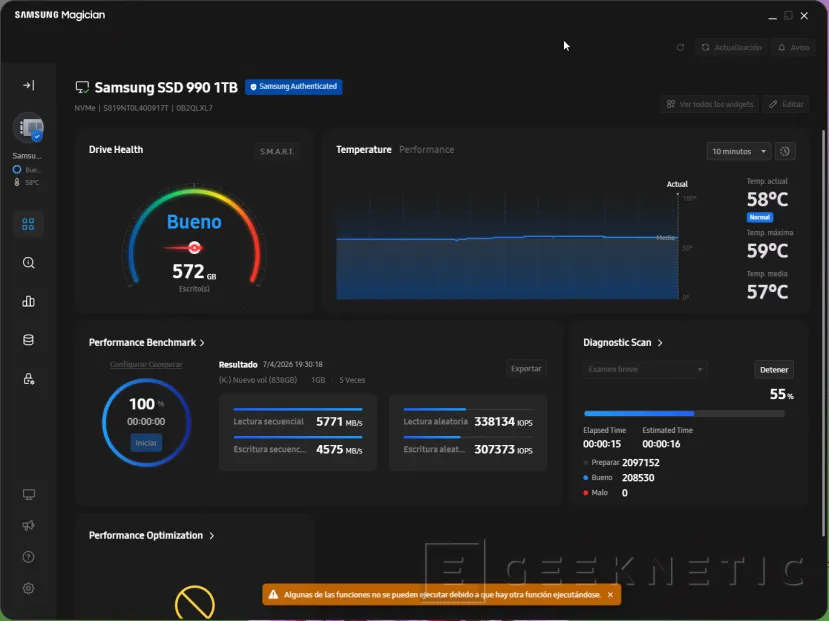Click the temperature graph line

pyautogui.click(x=506, y=238)
